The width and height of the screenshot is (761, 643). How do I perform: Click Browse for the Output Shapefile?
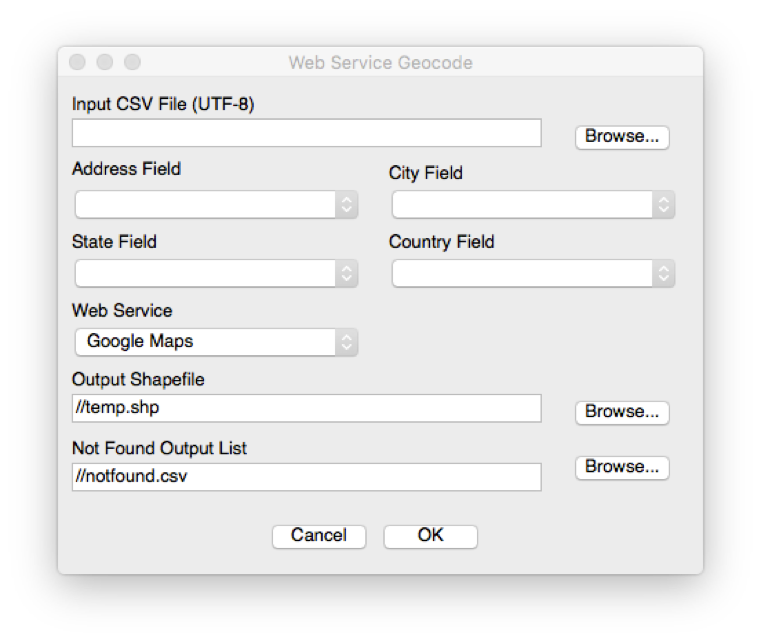621,412
